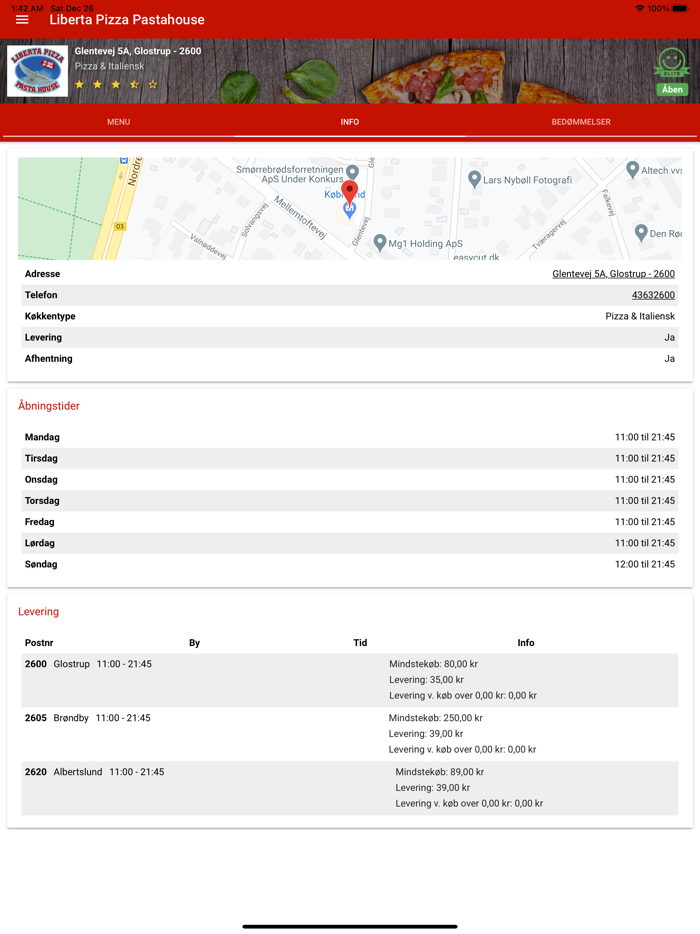Image resolution: width=700 pixels, height=934 pixels.
Task: Open the hamburger navigation menu
Action: [x=22, y=20]
